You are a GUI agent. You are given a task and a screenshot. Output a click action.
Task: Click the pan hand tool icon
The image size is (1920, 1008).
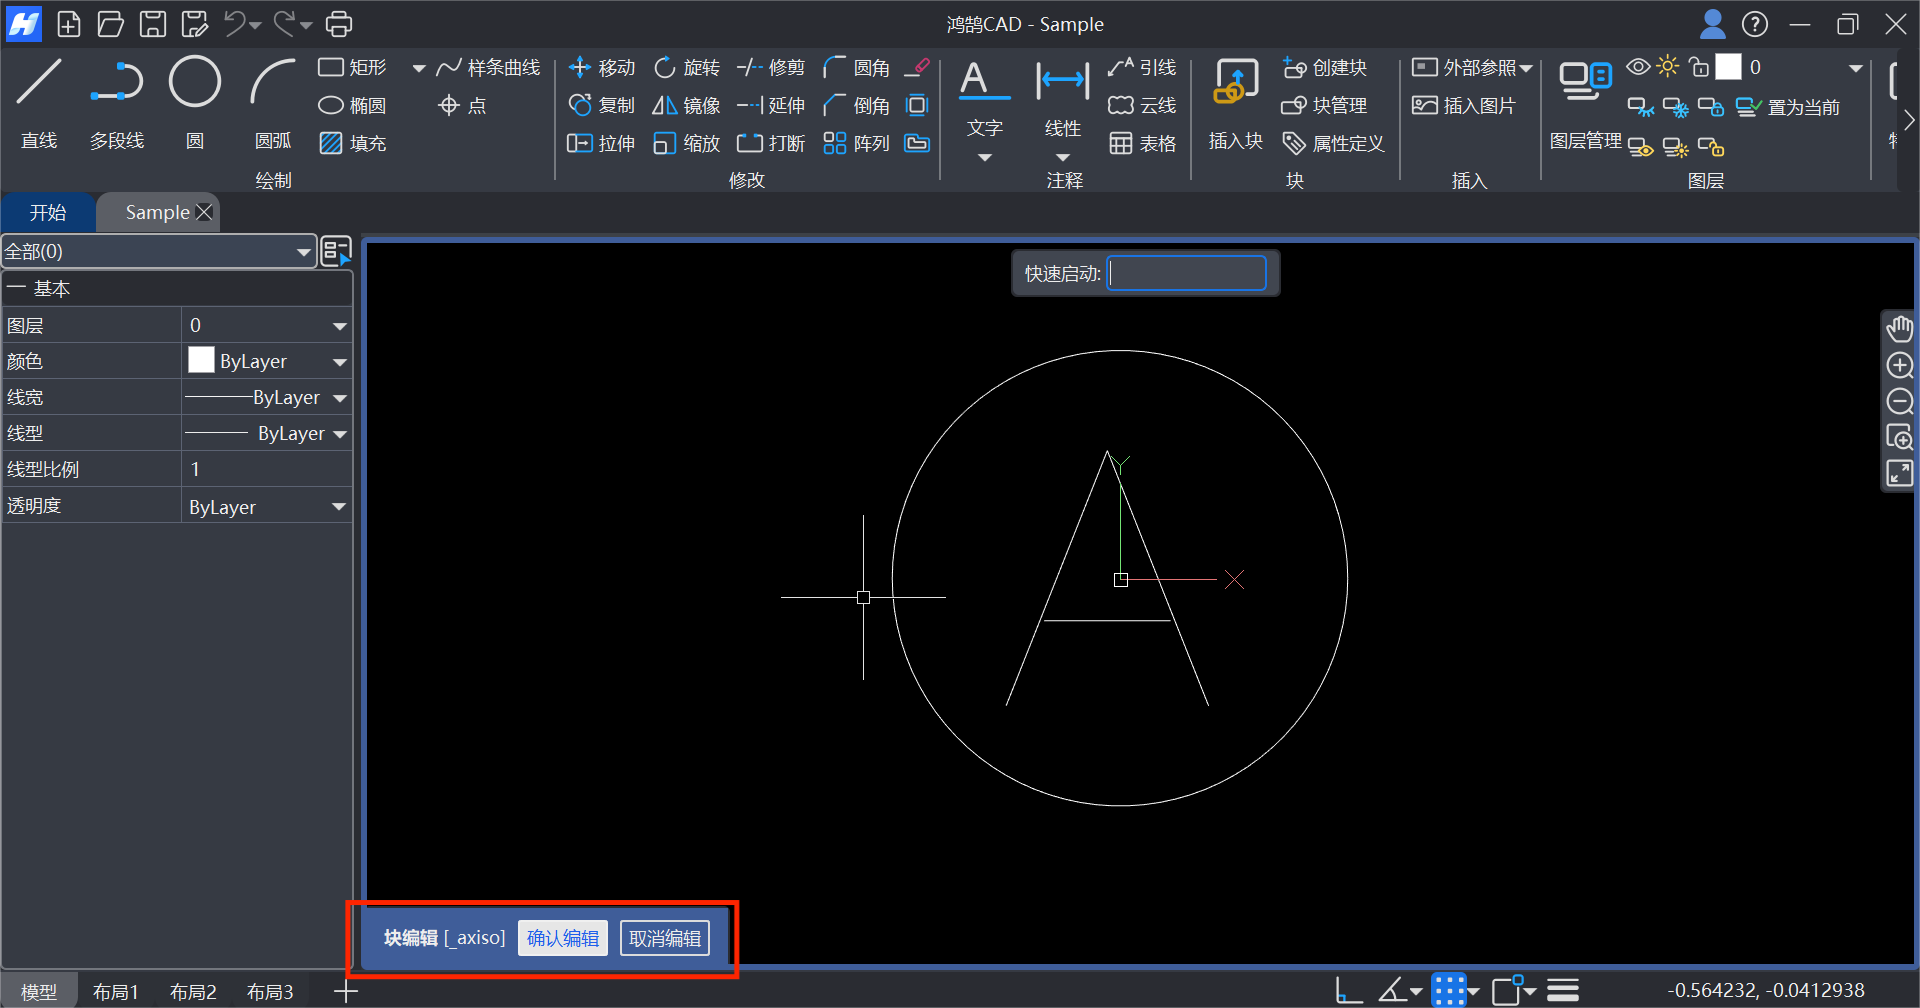(x=1899, y=328)
